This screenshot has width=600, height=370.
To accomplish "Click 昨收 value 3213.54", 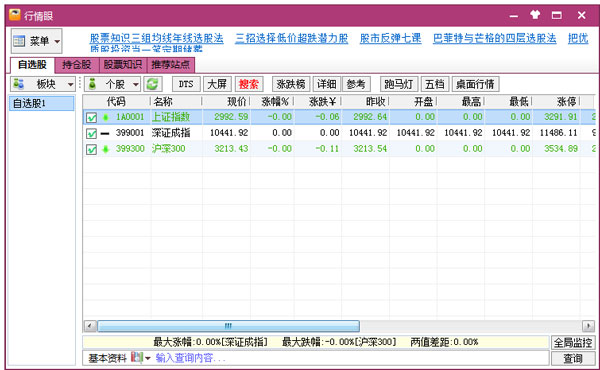I will coord(370,149).
